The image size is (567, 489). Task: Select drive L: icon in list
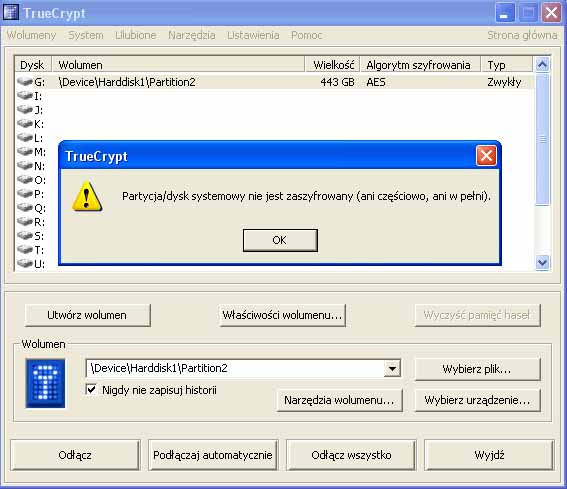[x=25, y=137]
